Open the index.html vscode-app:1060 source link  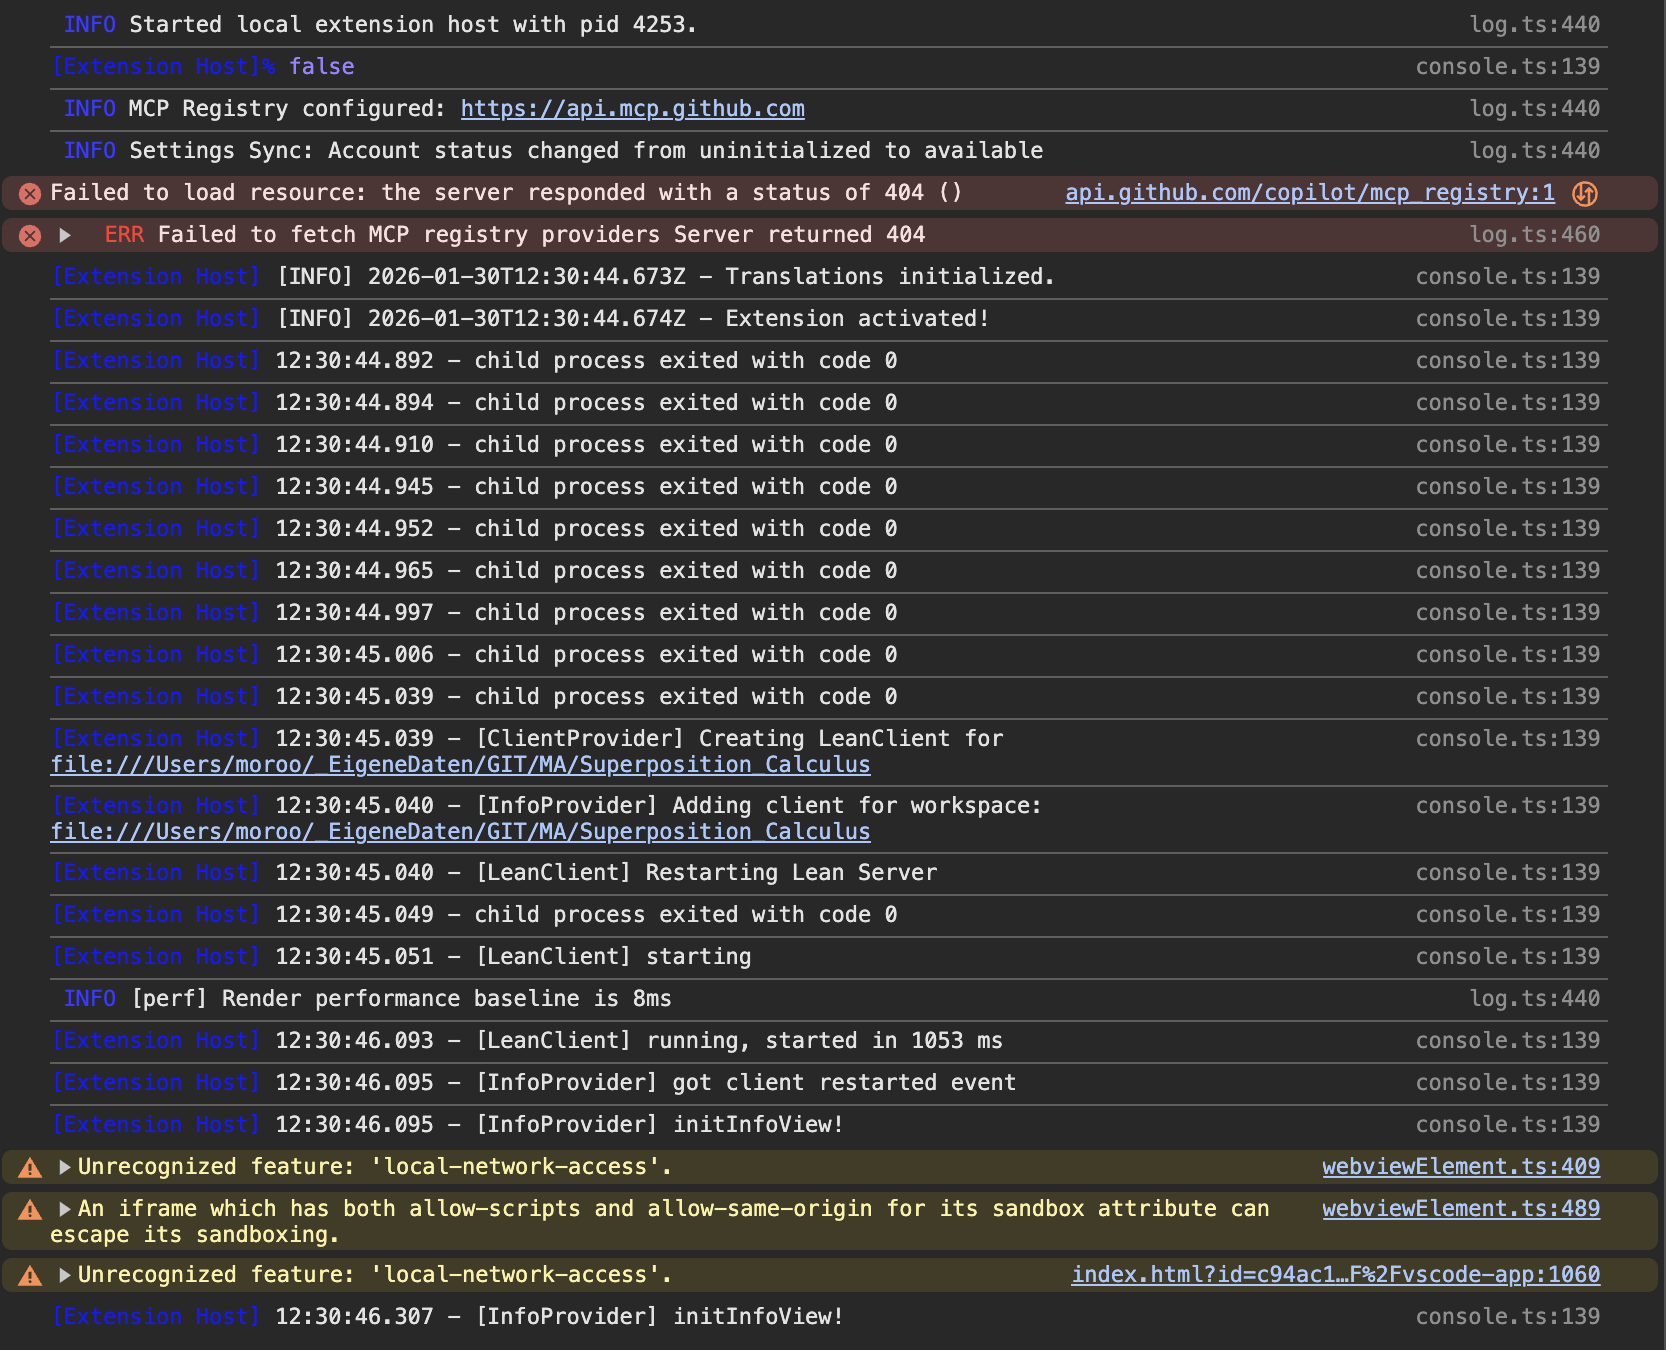click(1335, 1275)
